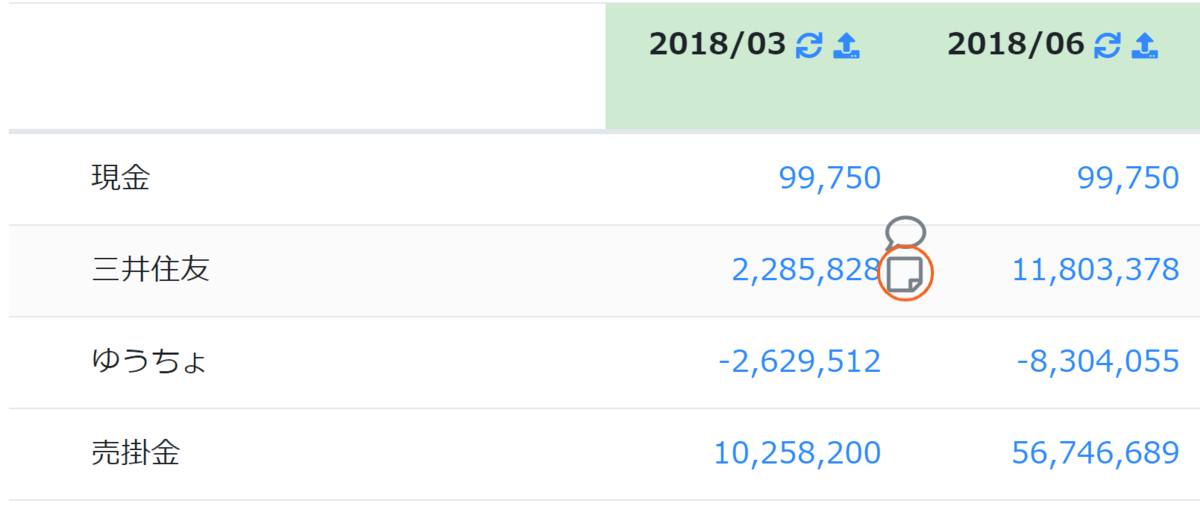The height and width of the screenshot is (506, 1200).
Task: Open ゆうちょ amount -2,629,512
Action: [799, 361]
